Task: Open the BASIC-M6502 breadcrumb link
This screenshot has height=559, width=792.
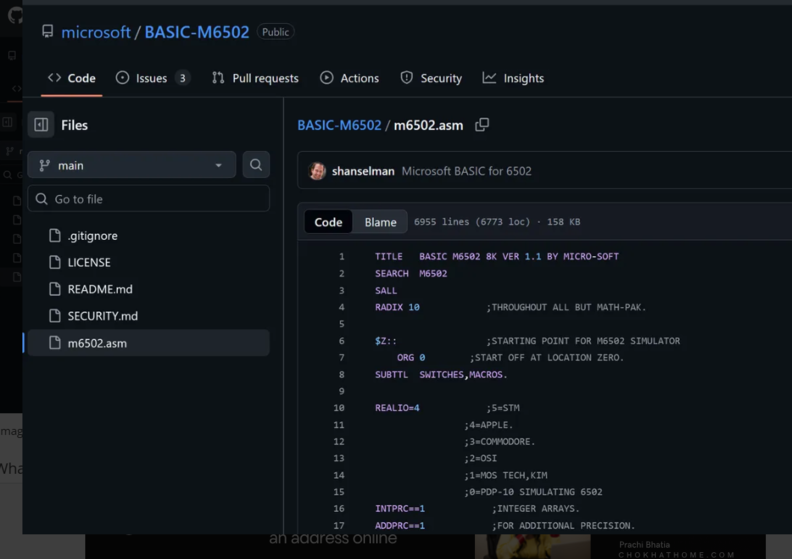Action: (x=339, y=125)
